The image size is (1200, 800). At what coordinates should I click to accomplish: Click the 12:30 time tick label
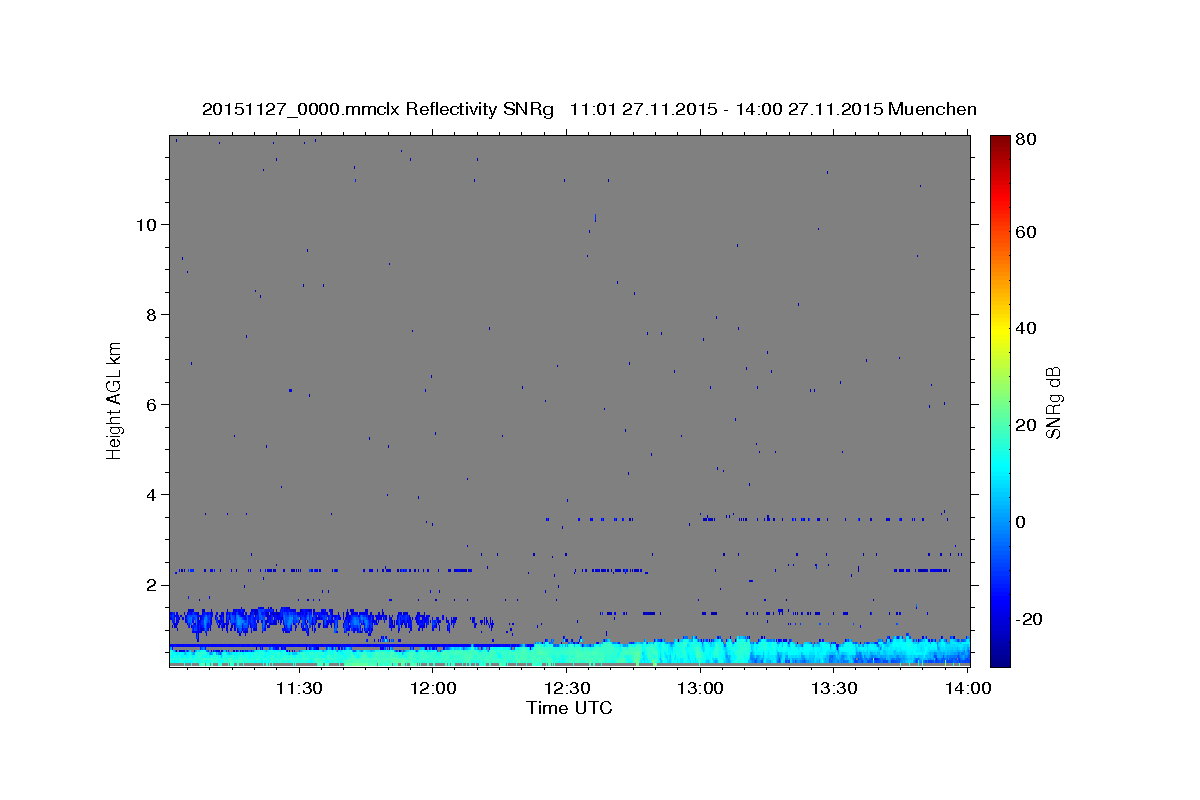566,688
